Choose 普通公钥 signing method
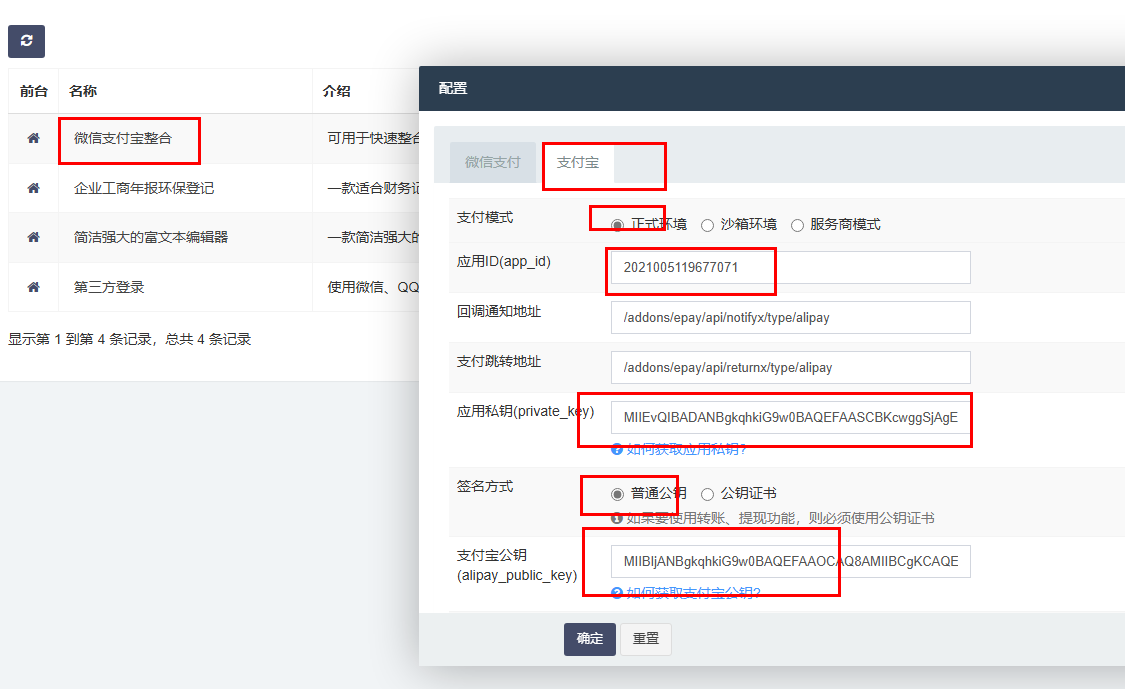This screenshot has width=1125, height=689. (x=617, y=494)
